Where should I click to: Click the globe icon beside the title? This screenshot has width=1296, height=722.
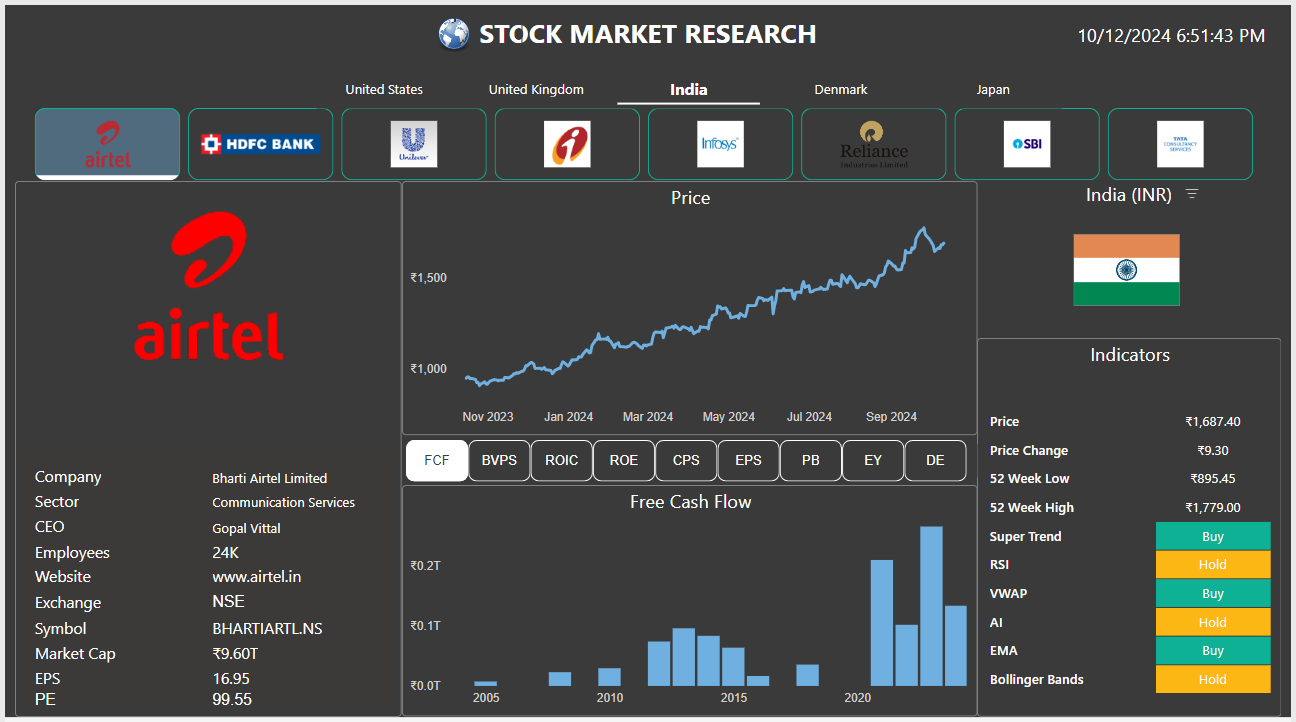click(x=454, y=34)
